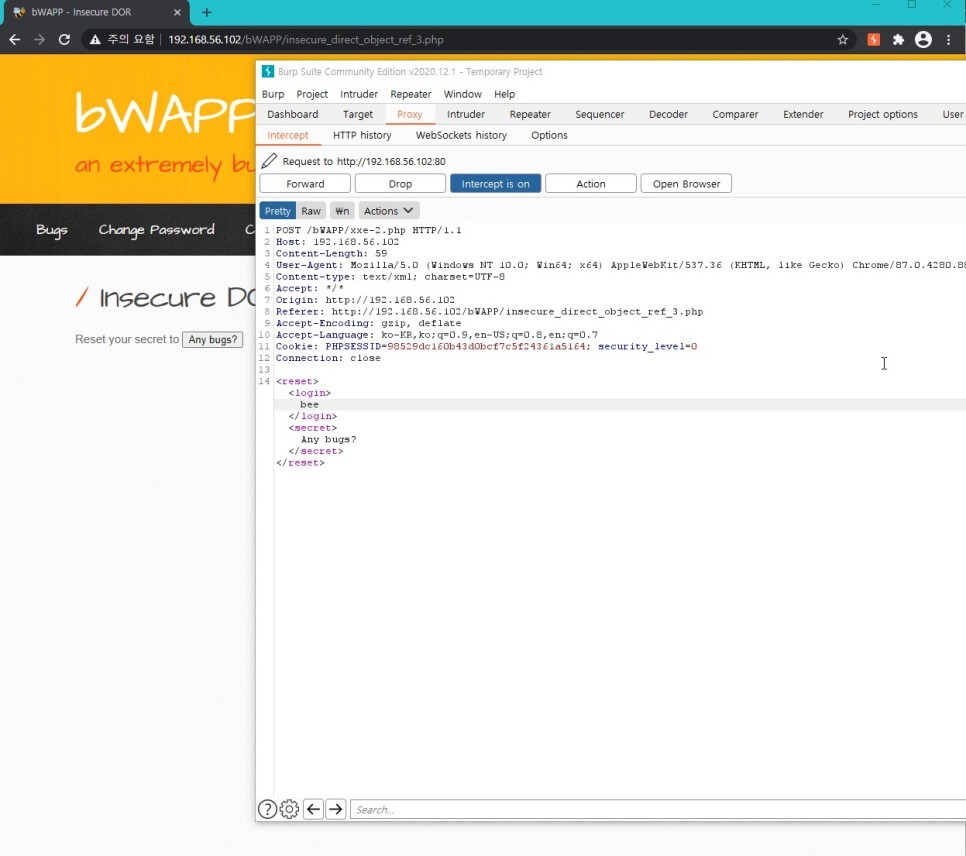This screenshot has width=966, height=856.
Task: Open Chrome three-dot menu
Action: point(948,39)
